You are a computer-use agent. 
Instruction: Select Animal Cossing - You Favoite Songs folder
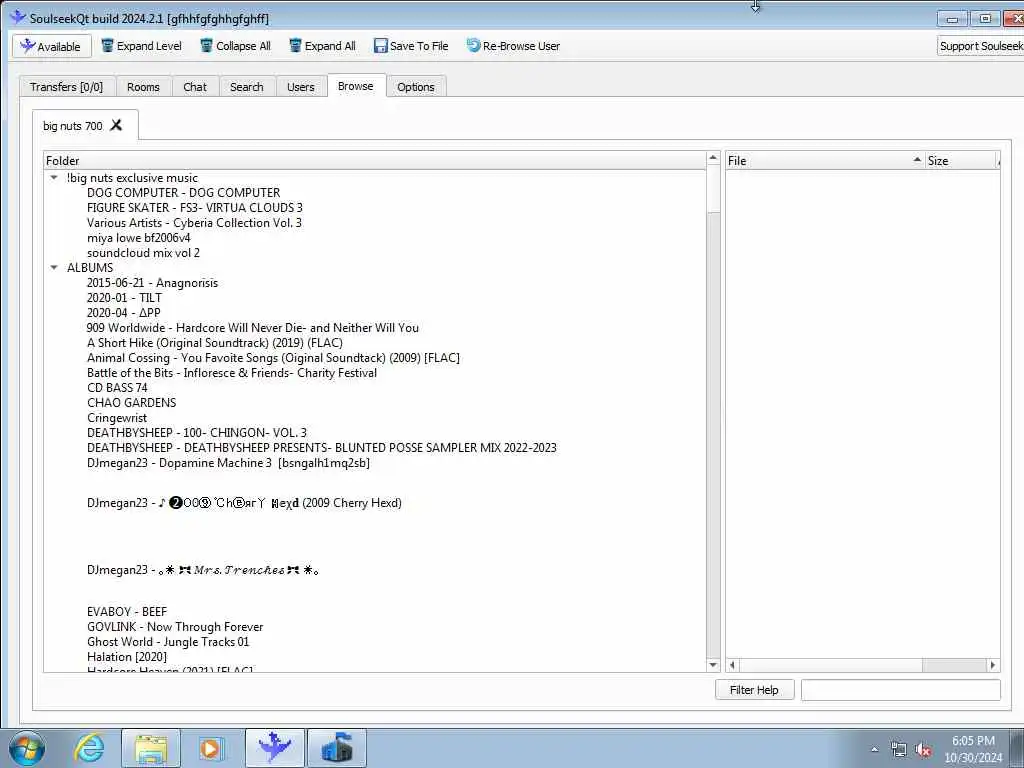273,358
